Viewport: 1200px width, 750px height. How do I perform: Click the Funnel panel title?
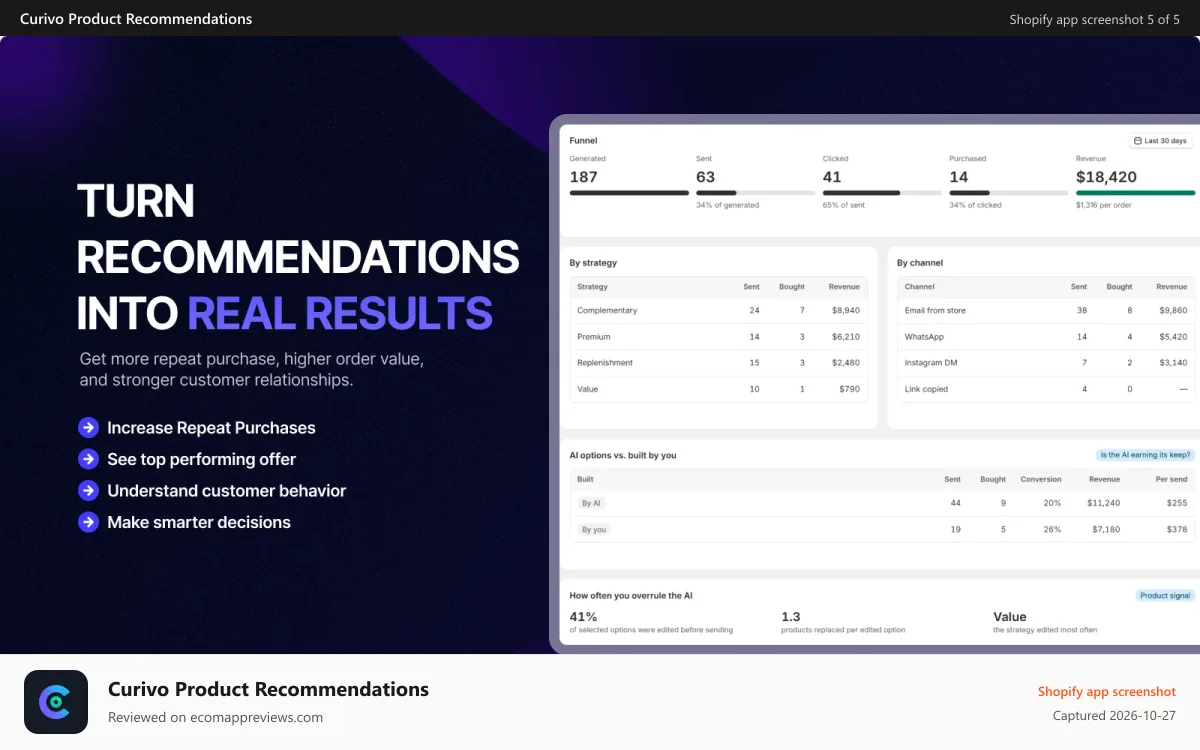tap(583, 141)
